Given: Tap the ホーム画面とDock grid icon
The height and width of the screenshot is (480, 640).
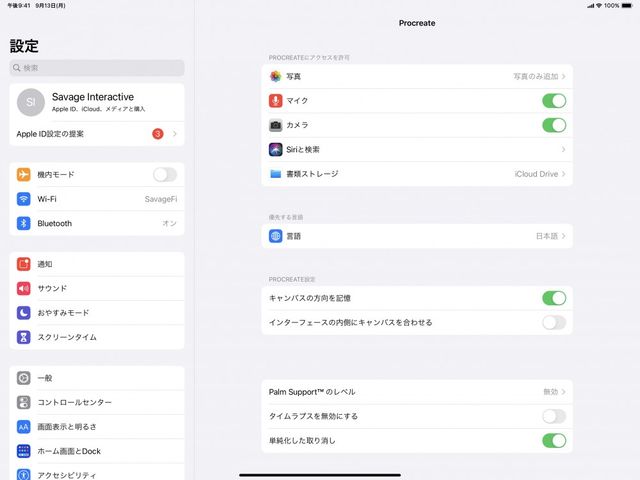Looking at the screenshot, I should tap(24, 451).
